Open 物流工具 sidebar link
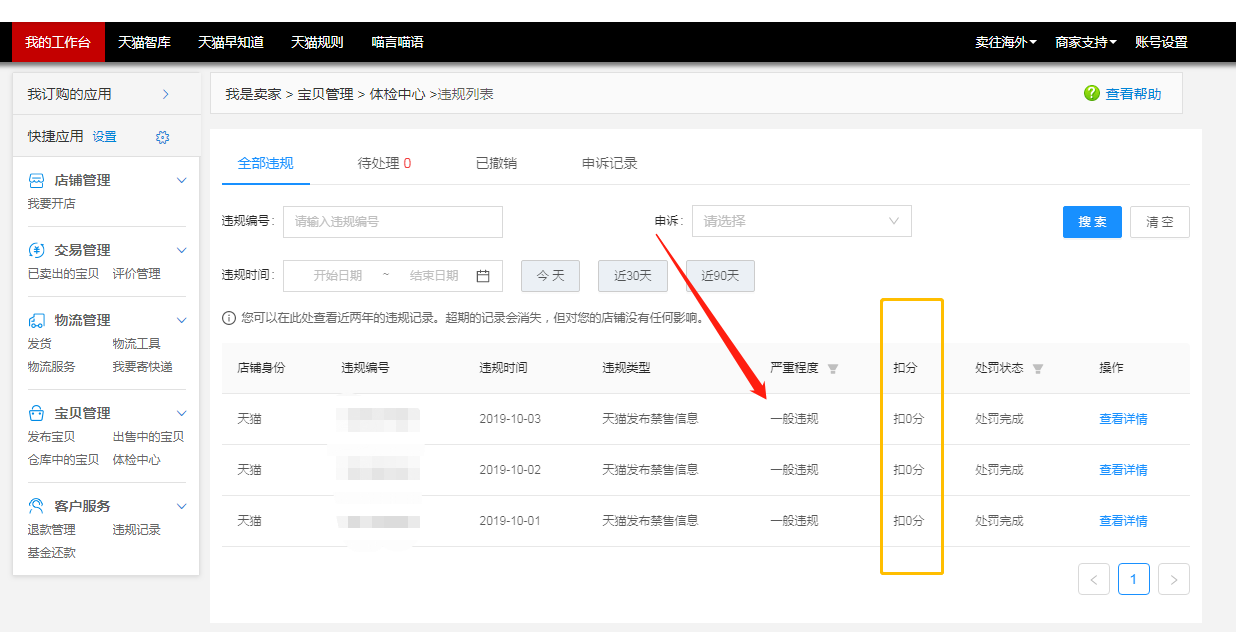 coord(136,344)
